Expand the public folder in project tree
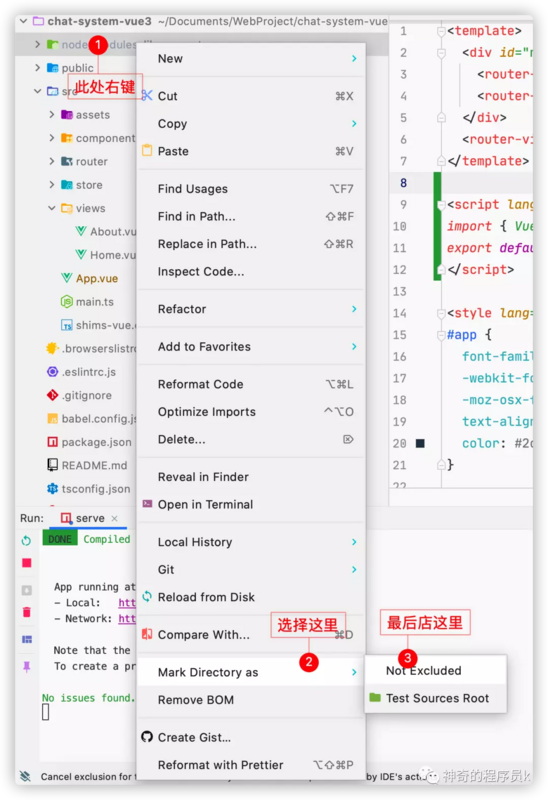Image resolution: width=548 pixels, height=800 pixels. [37, 67]
